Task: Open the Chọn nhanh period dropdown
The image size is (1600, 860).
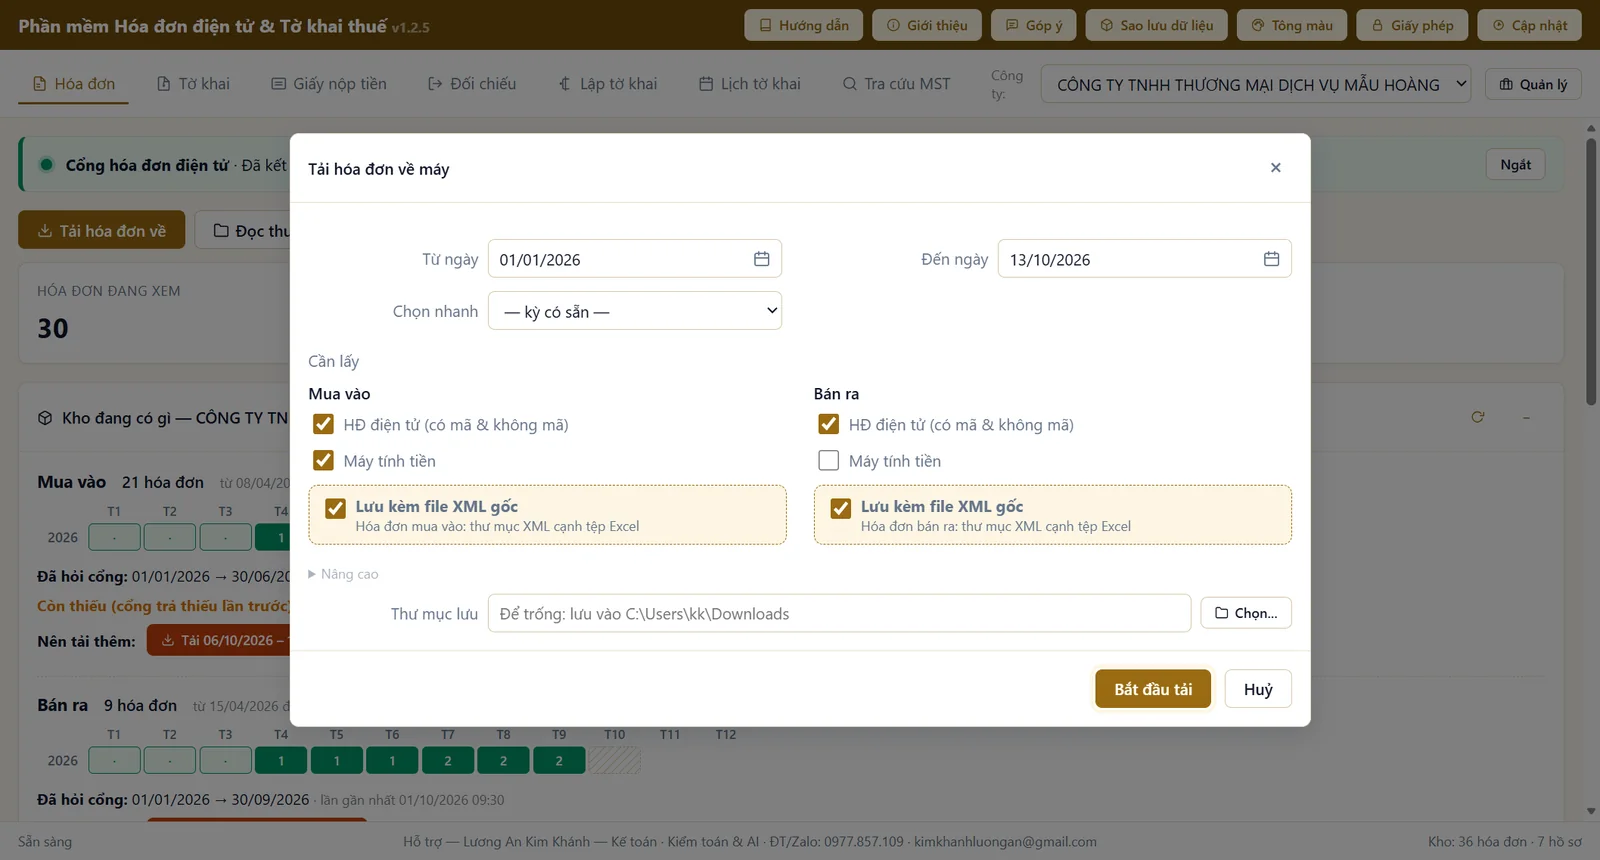Action: [x=634, y=311]
